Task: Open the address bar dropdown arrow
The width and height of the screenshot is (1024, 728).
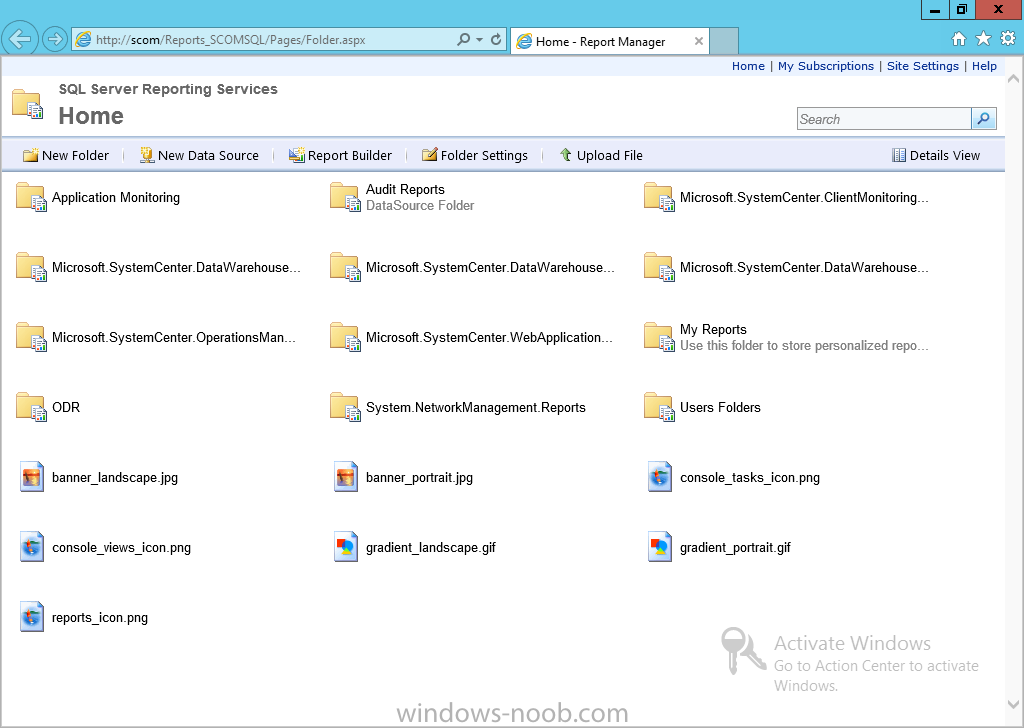Action: (480, 40)
